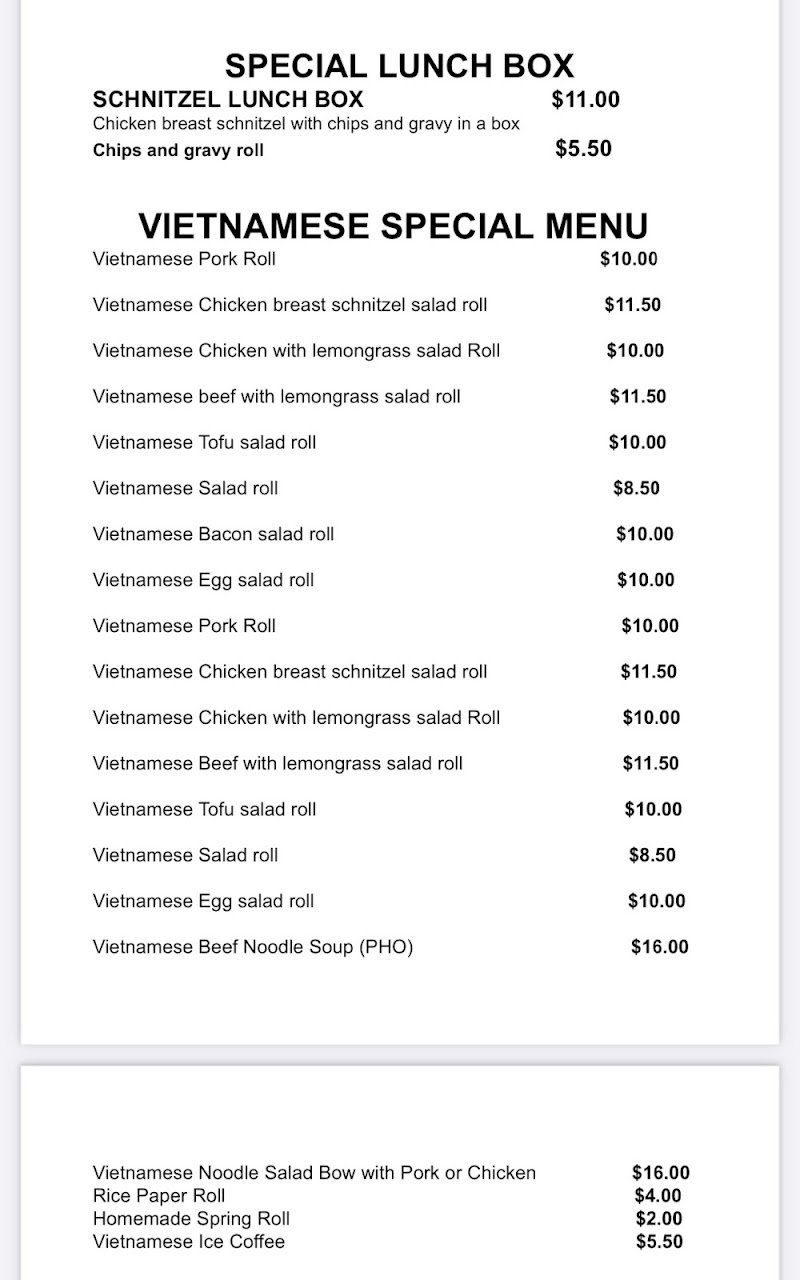Click the $2.00 Spring Roll price
The width and height of the screenshot is (800, 1280).
pos(659,1219)
